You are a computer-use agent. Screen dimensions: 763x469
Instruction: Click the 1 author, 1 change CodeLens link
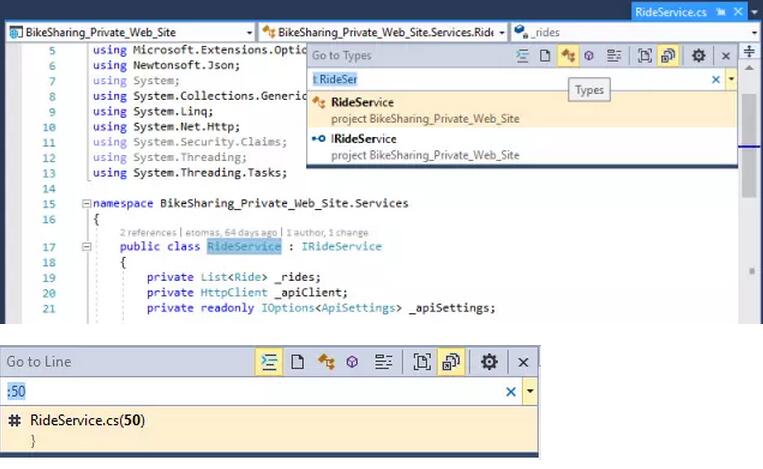click(327, 233)
